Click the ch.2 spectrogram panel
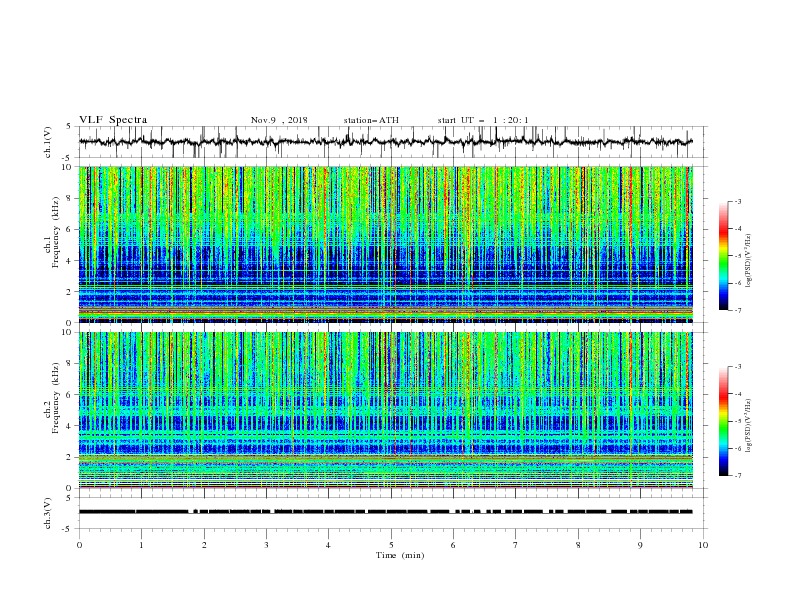Viewport: 792px width, 612px height. (385, 410)
